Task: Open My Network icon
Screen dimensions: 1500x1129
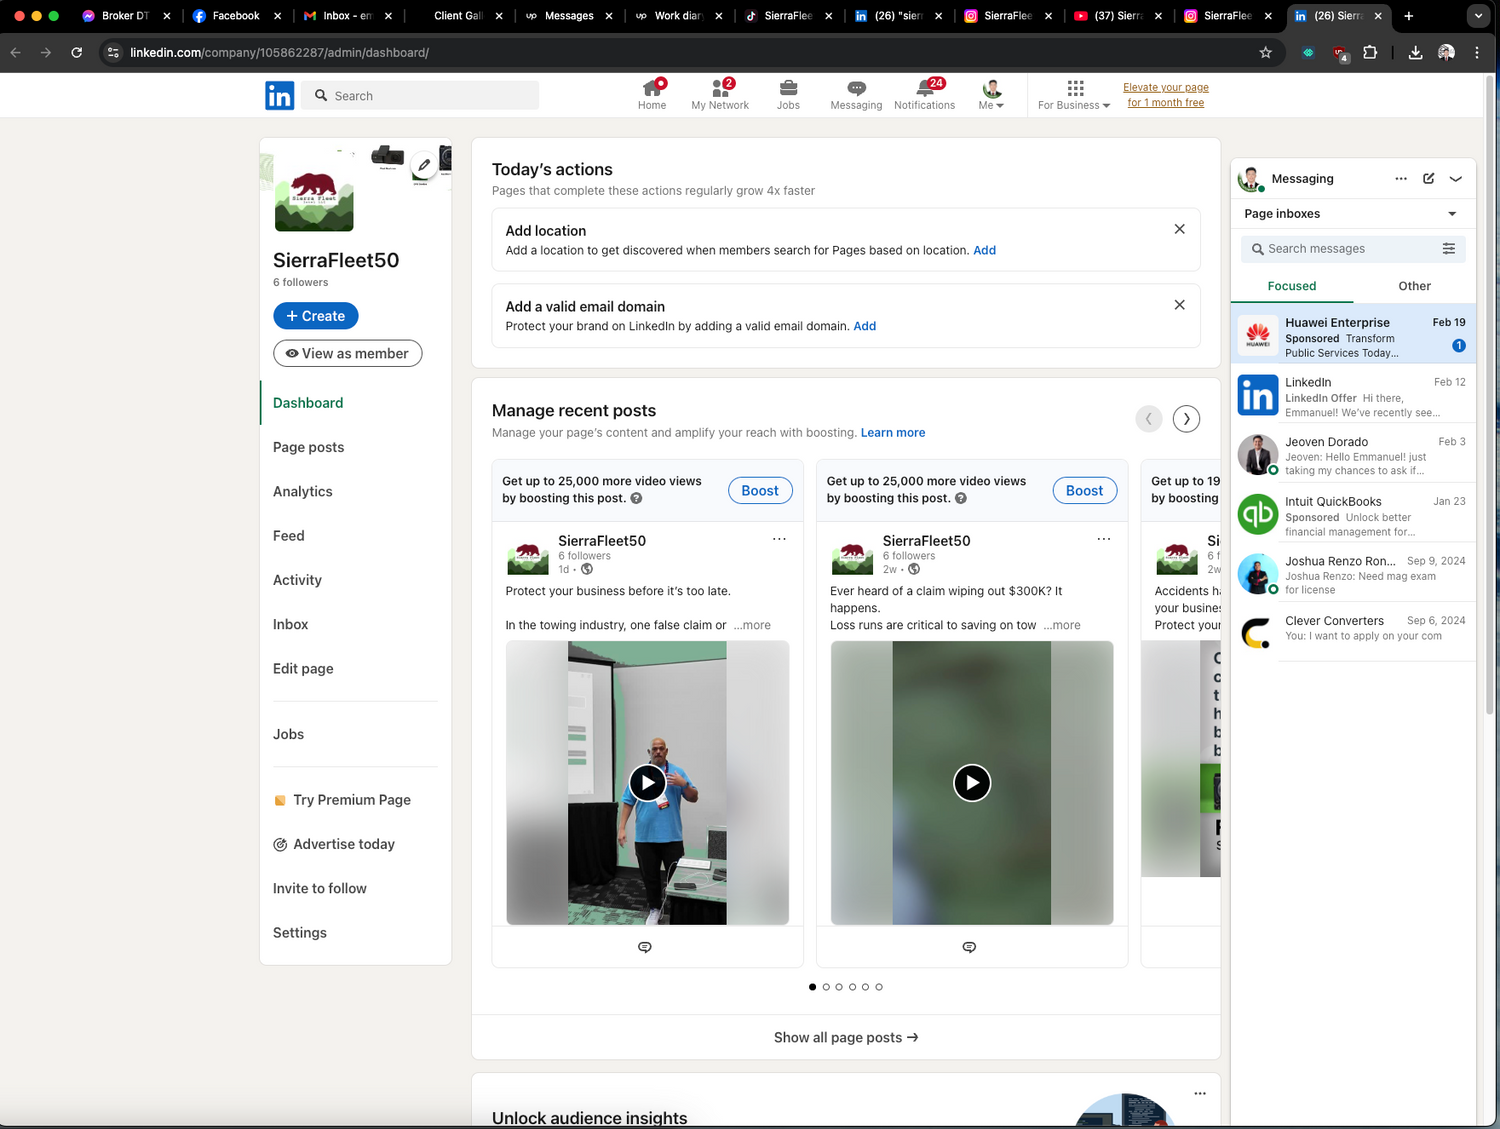Action: pos(720,95)
